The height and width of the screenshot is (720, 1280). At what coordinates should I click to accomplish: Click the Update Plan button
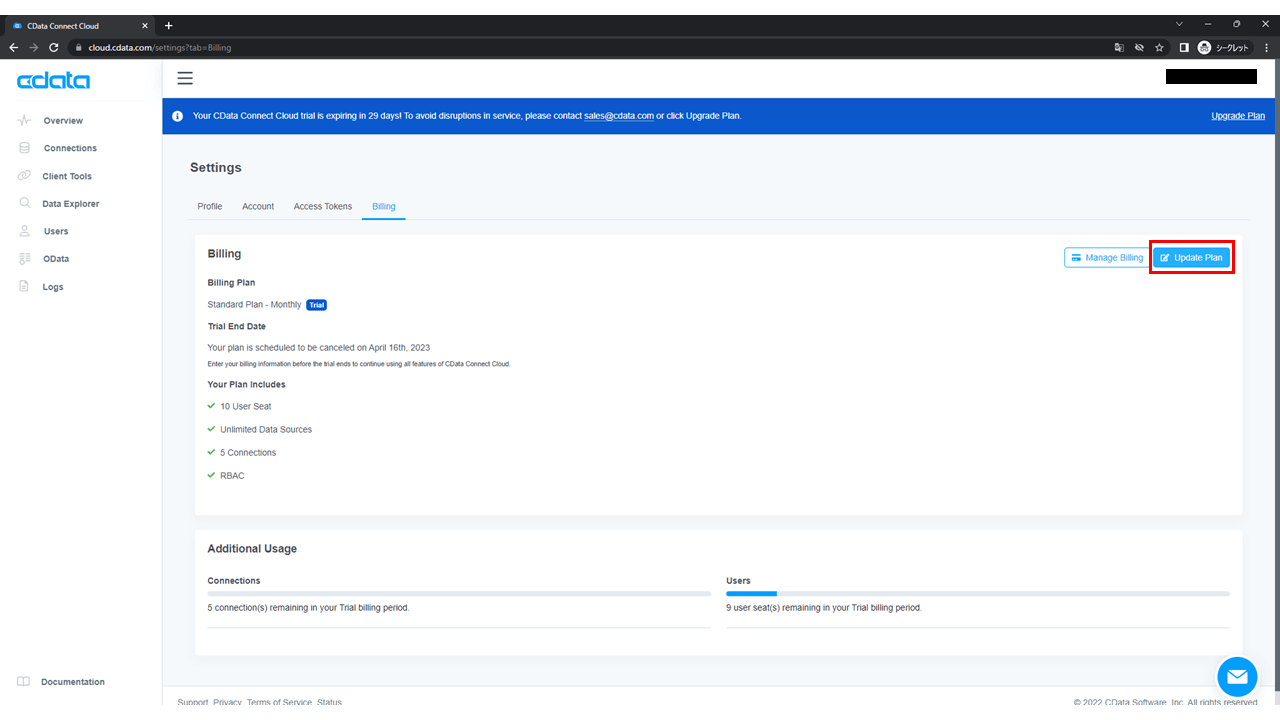(1191, 258)
